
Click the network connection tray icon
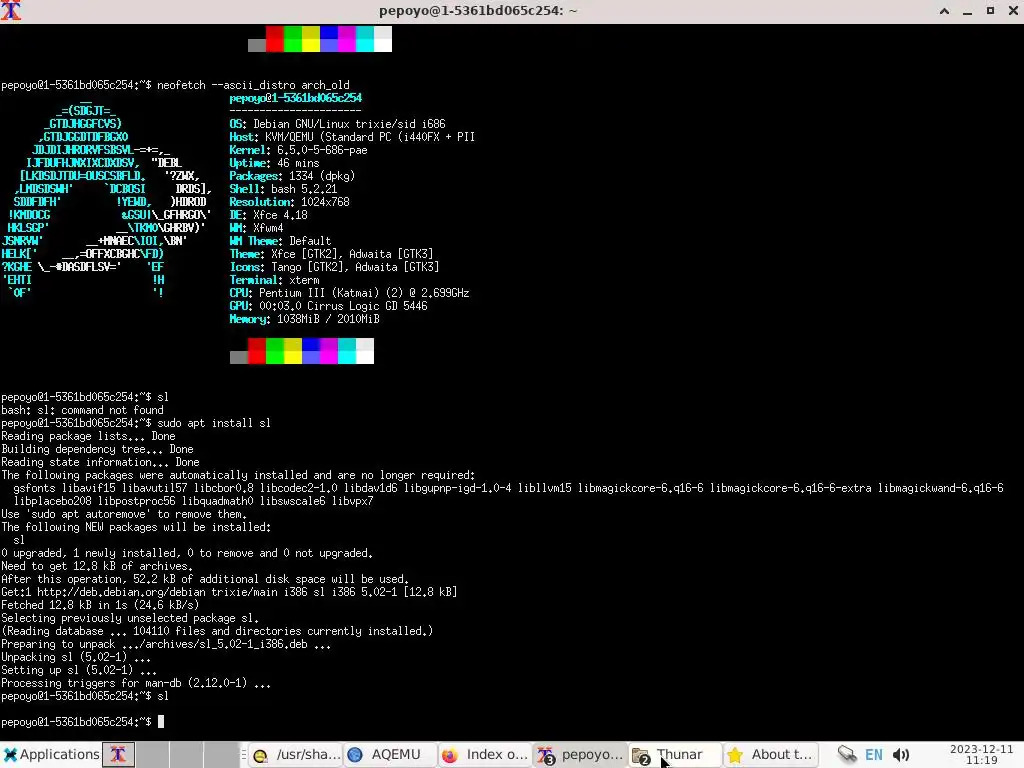pyautogui.click(x=847, y=754)
